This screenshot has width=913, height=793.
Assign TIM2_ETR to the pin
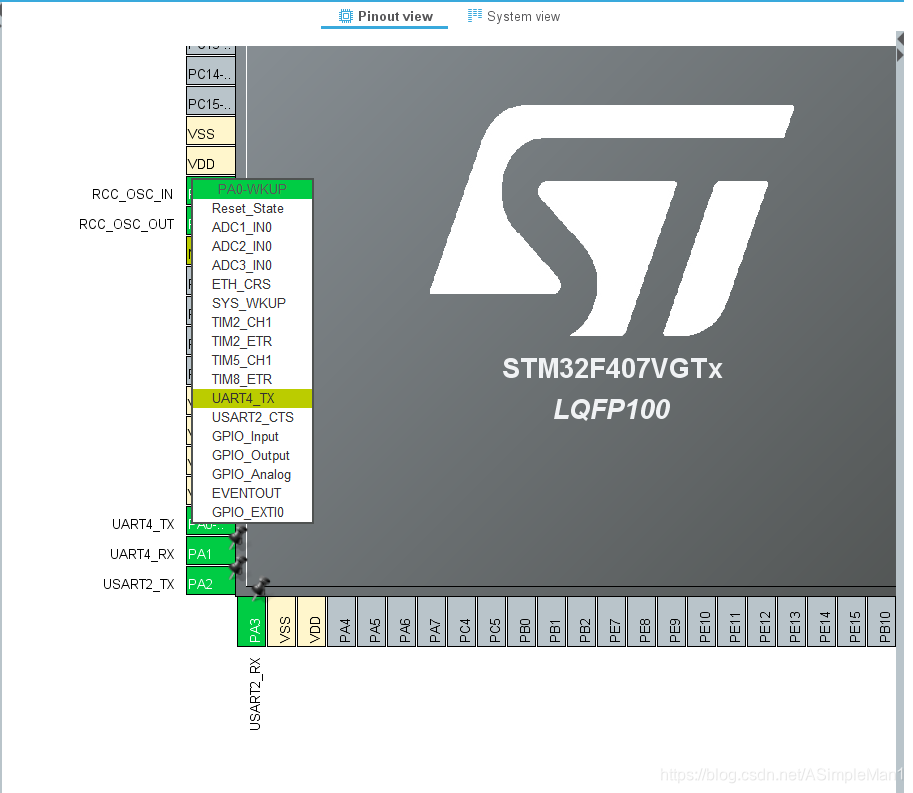click(252, 341)
